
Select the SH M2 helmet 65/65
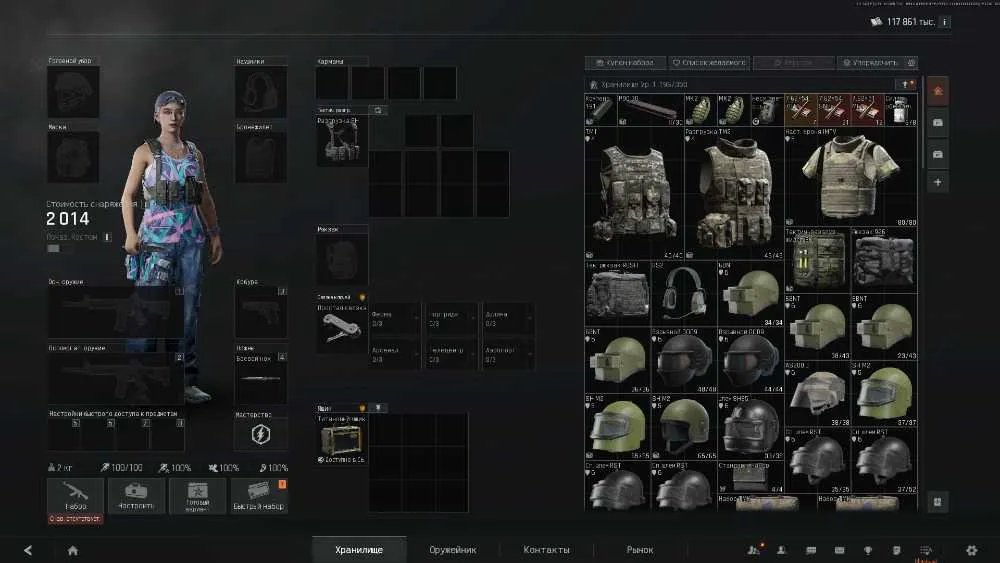tap(684, 427)
